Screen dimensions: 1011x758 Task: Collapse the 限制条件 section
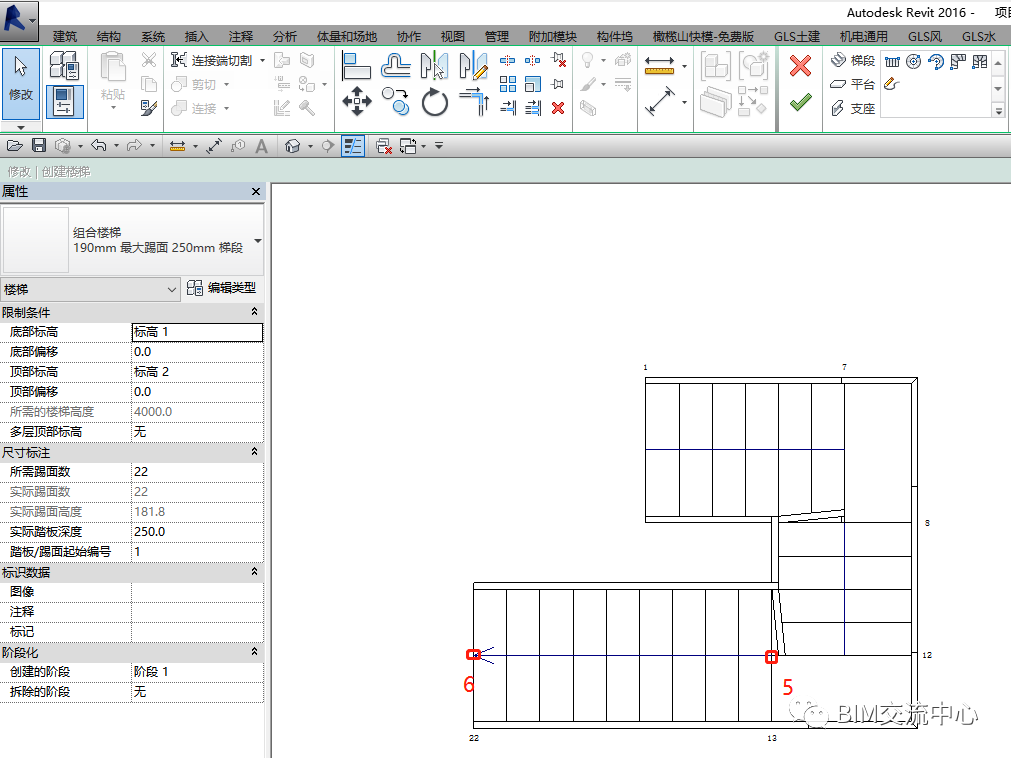click(x=254, y=312)
